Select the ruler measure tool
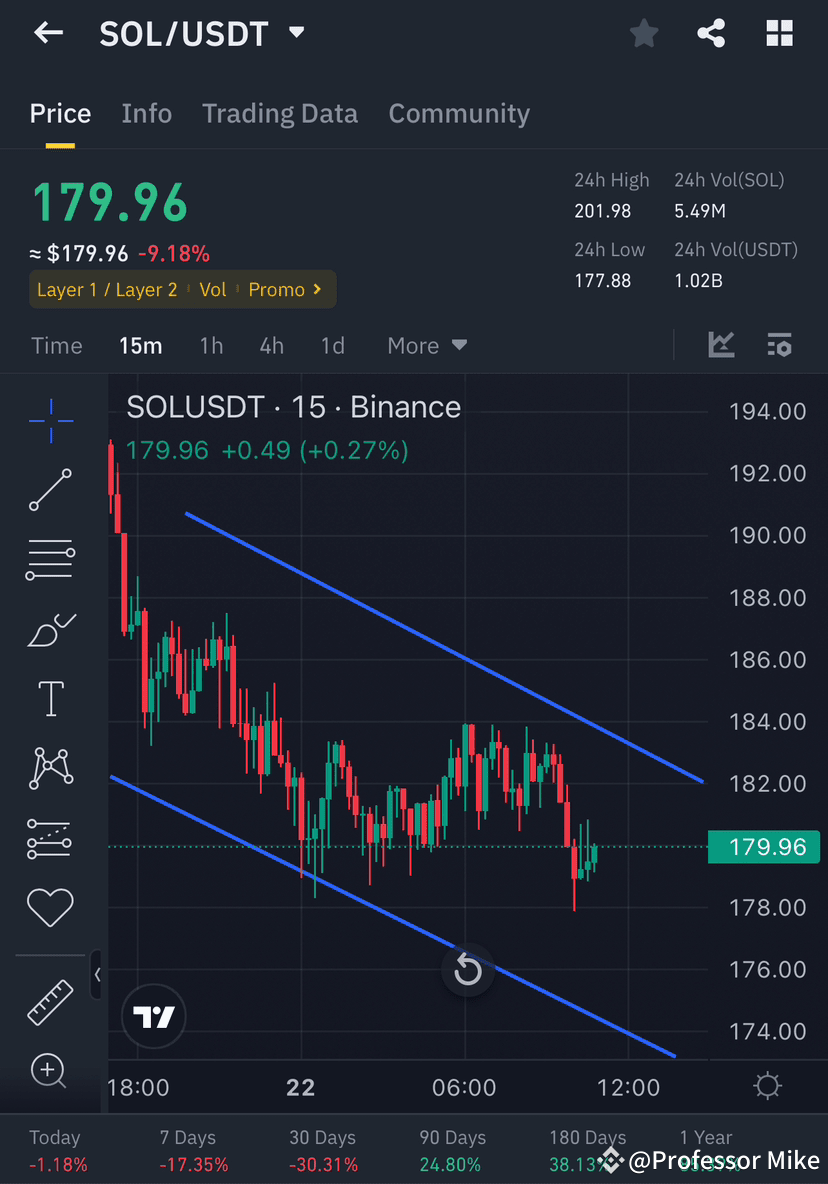The height and width of the screenshot is (1184, 828). pos(50,1001)
